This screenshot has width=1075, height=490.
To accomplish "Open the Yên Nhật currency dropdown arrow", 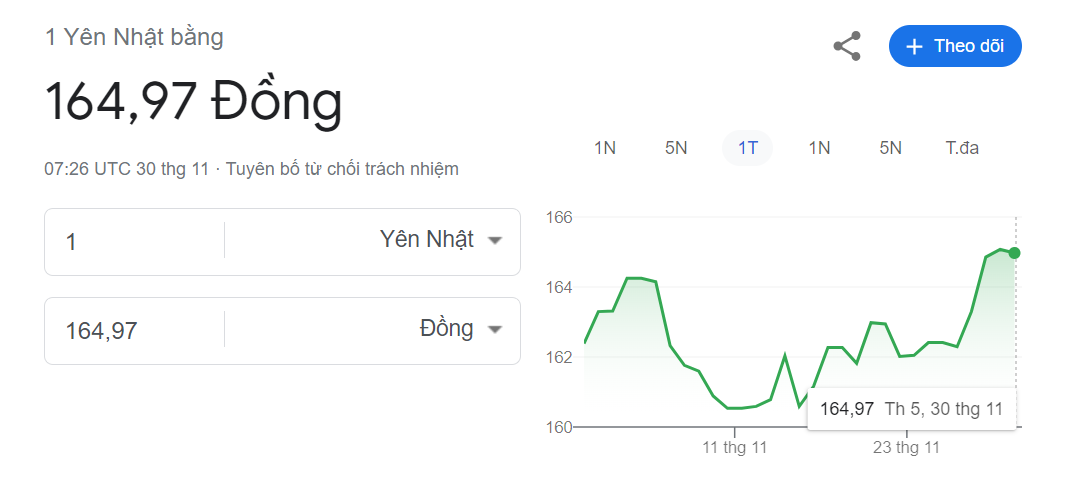I will click(x=495, y=241).
